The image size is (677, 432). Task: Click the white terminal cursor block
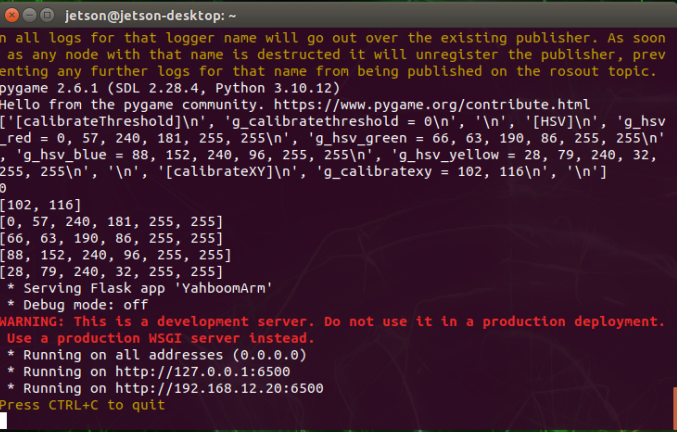point(5,420)
